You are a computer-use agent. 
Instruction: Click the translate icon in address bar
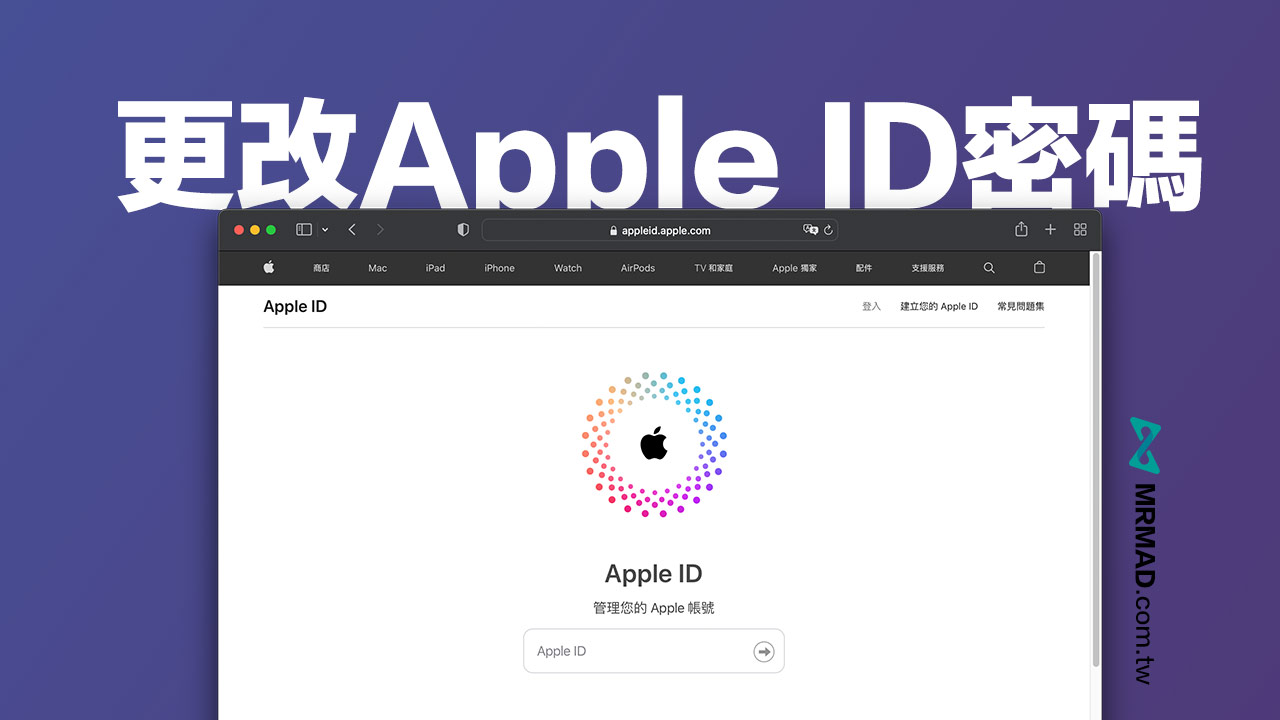click(x=810, y=230)
